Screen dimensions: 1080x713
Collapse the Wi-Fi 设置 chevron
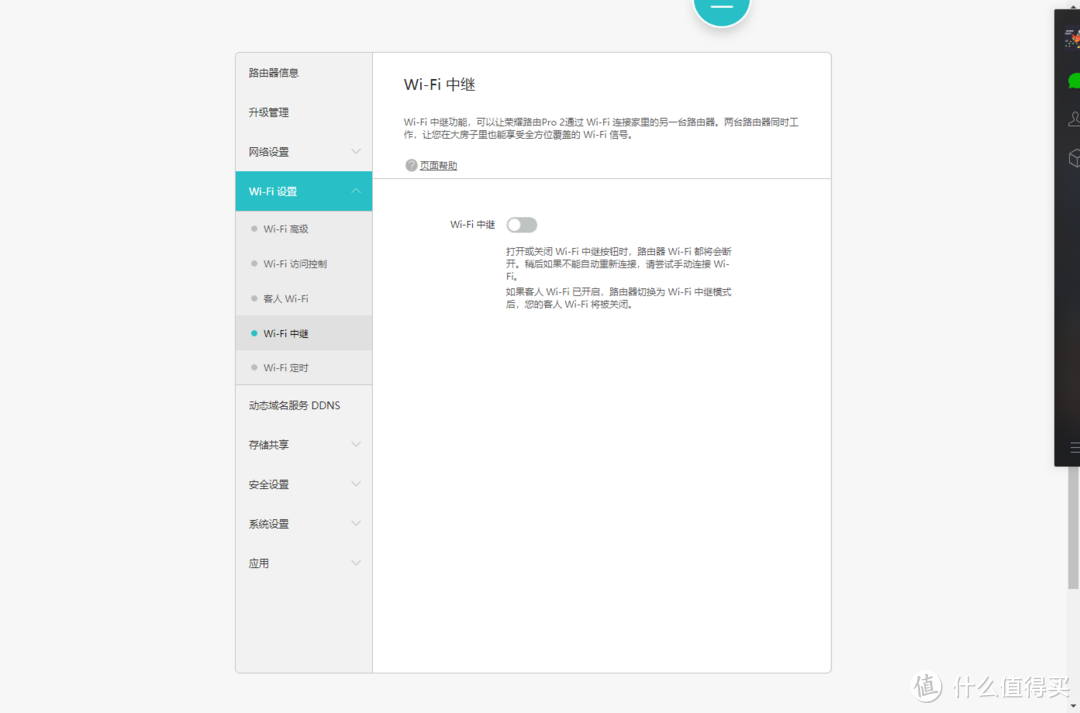[x=356, y=191]
